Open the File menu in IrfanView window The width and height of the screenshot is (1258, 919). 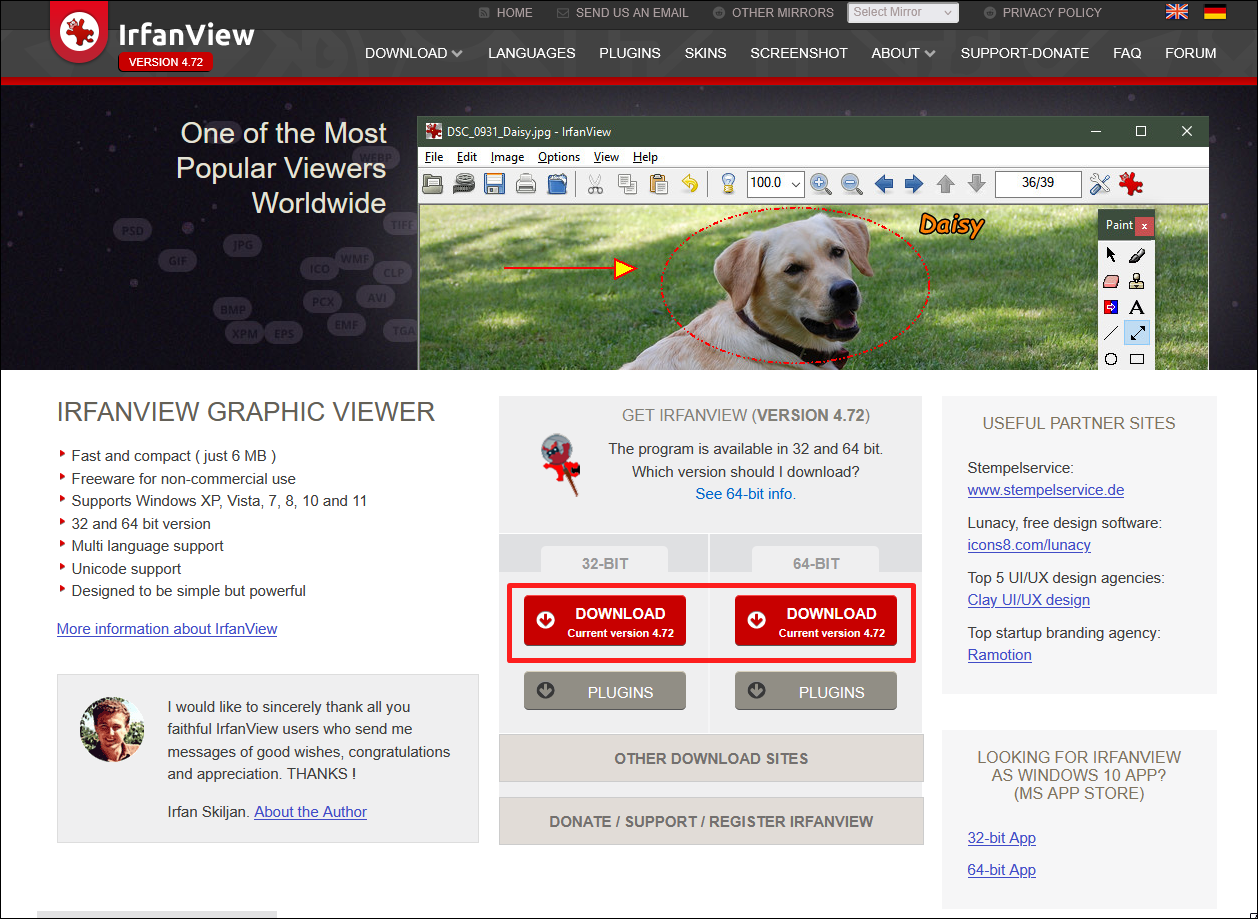pyautogui.click(x=434, y=157)
